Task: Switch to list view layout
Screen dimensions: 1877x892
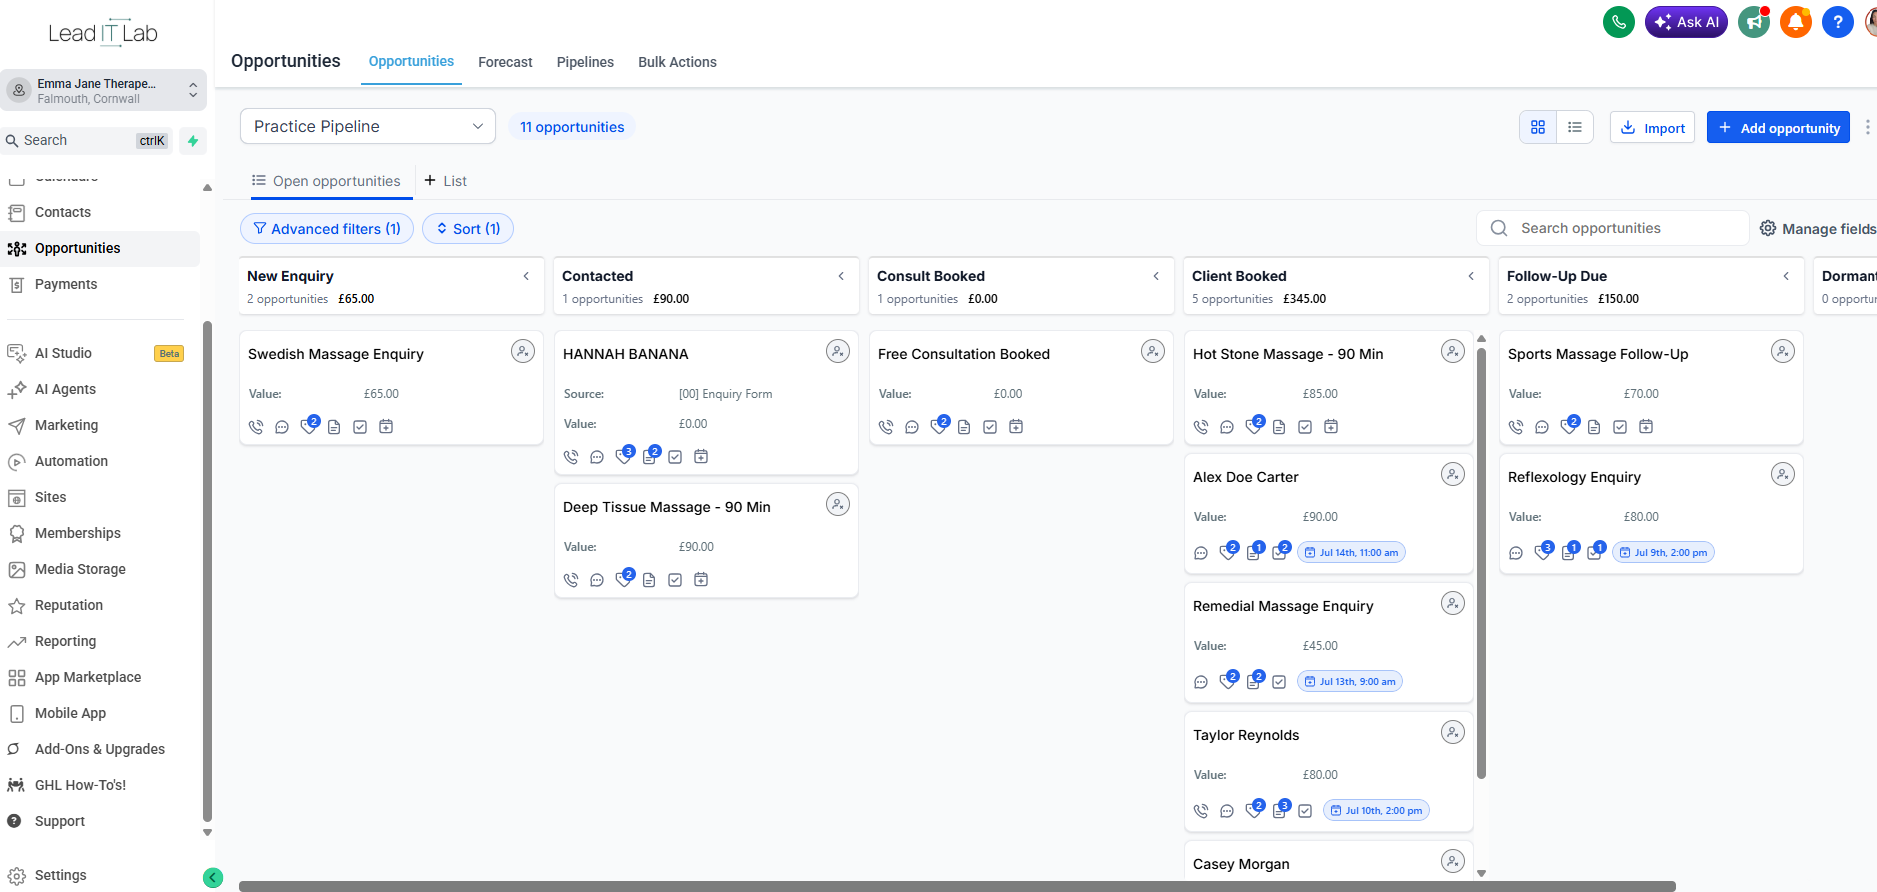Action: (1575, 127)
